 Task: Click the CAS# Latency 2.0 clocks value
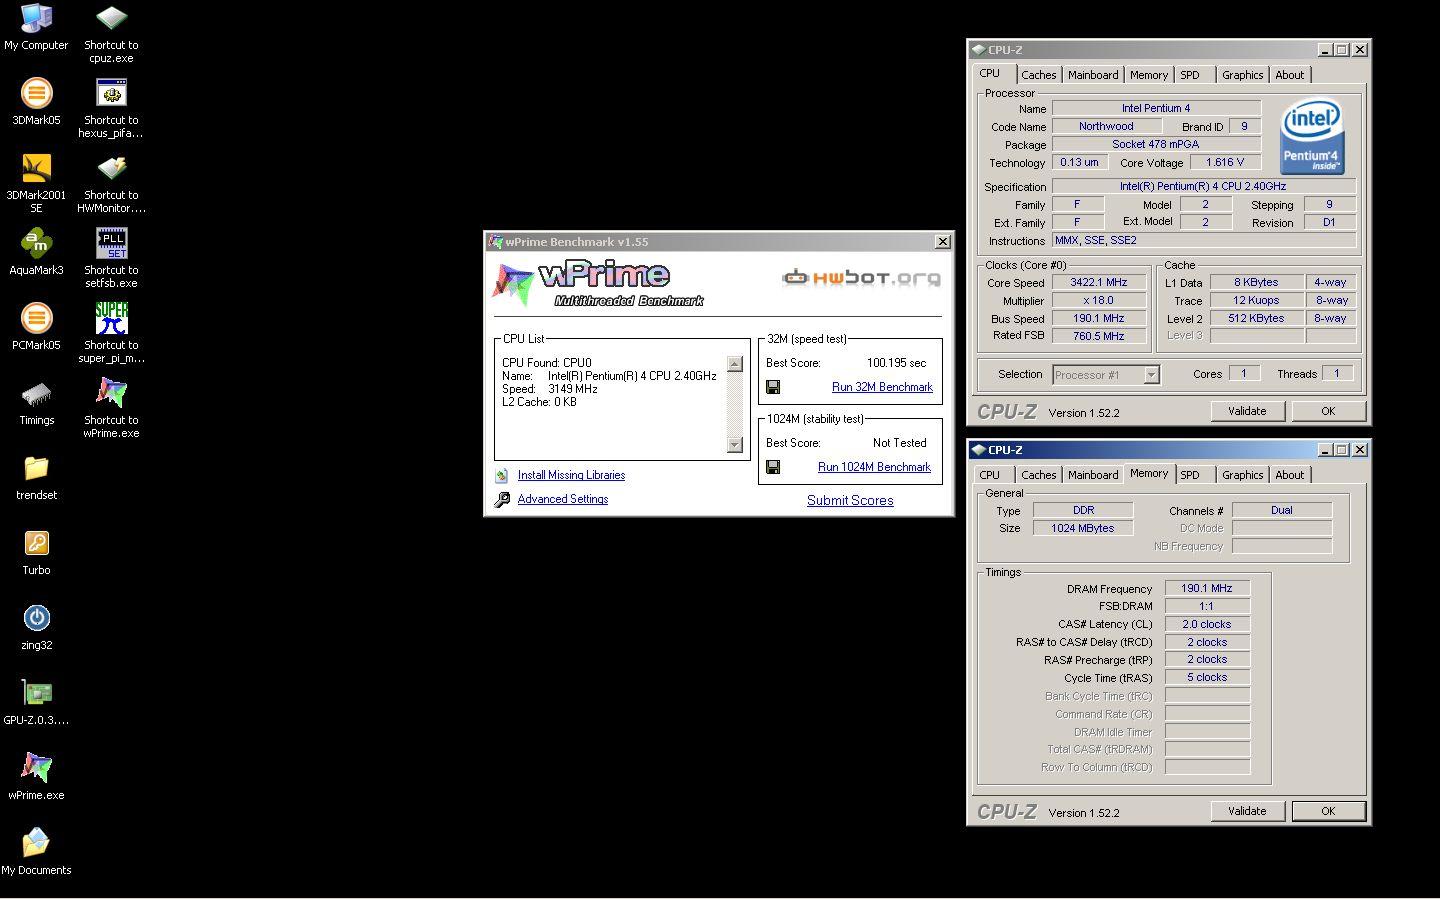tap(1207, 624)
